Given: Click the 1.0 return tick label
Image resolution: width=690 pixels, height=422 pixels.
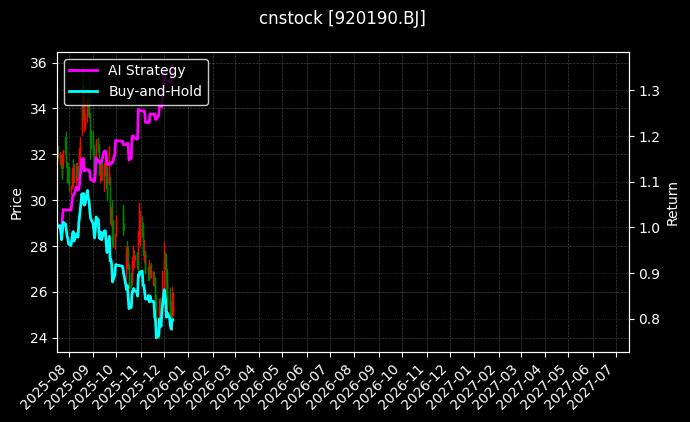Looking at the screenshot, I should (x=649, y=228).
